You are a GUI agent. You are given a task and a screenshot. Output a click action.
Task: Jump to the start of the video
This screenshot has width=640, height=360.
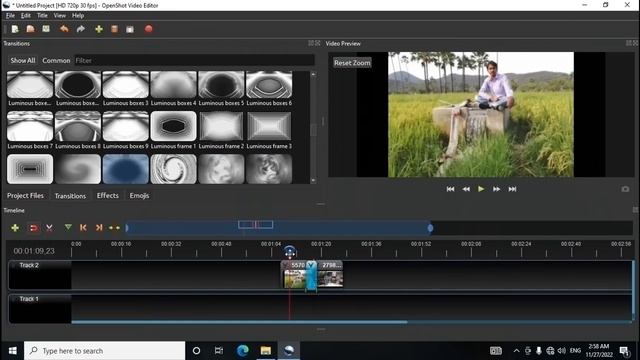click(x=450, y=189)
